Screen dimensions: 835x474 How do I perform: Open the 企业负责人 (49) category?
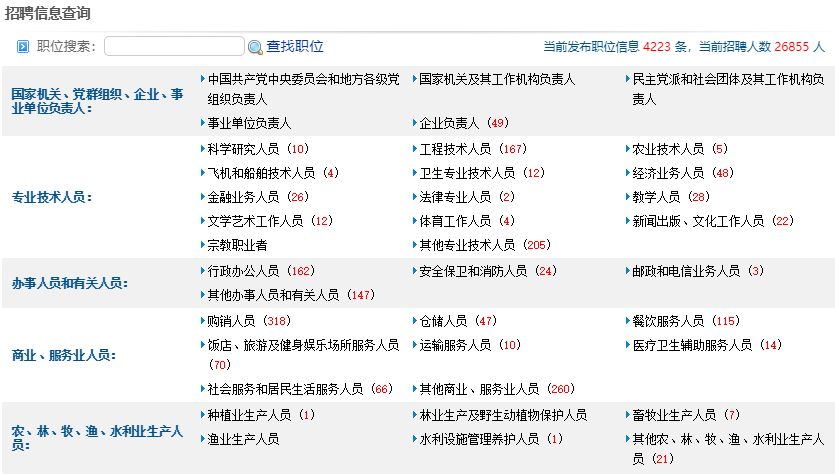click(462, 123)
